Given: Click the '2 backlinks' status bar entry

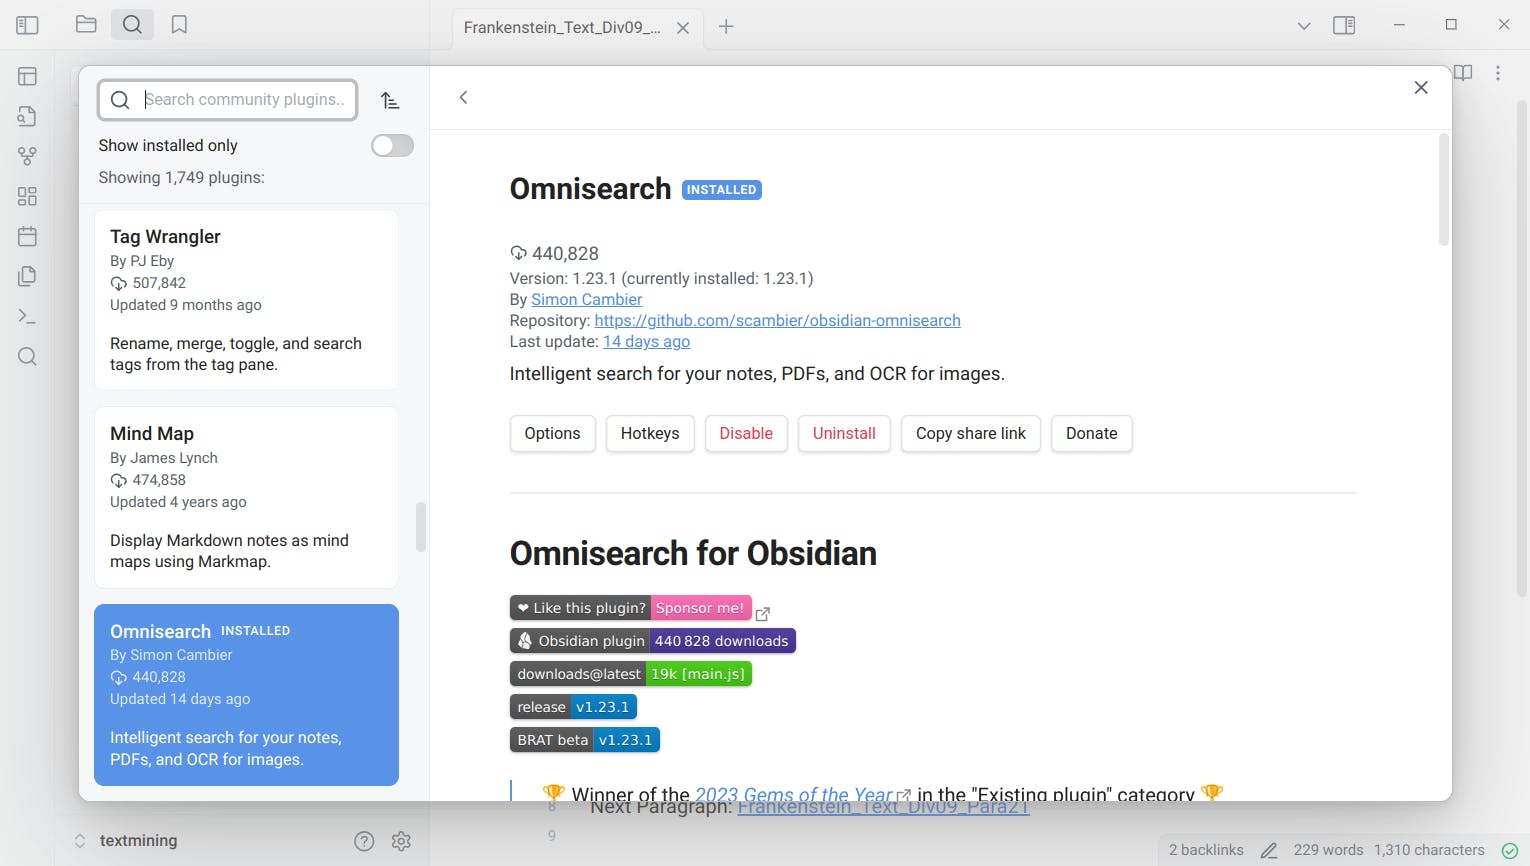Looking at the screenshot, I should pos(1206,850).
